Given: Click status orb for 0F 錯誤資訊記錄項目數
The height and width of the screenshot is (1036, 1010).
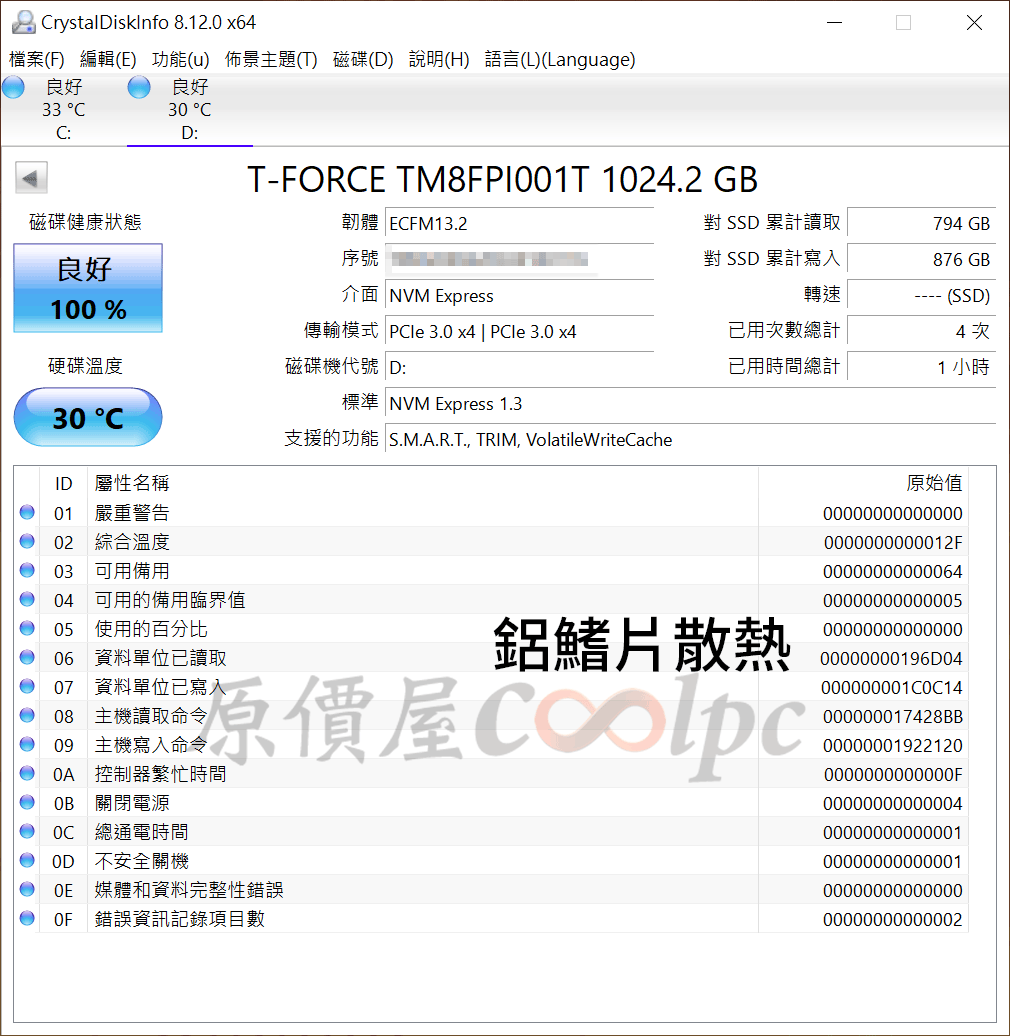Looking at the screenshot, I should (x=27, y=919).
